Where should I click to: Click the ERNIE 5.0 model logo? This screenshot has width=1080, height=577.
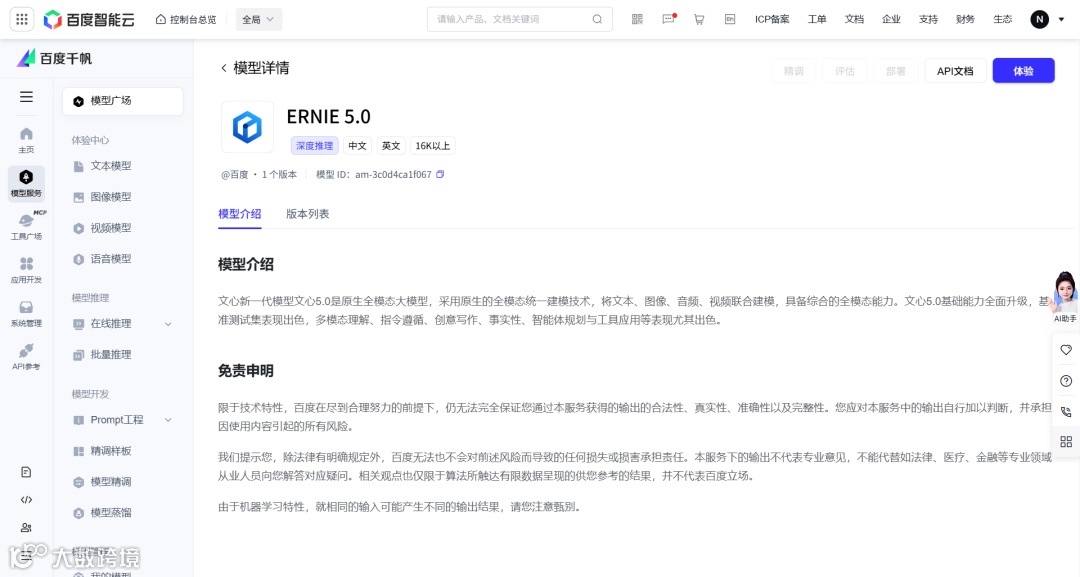tap(247, 127)
